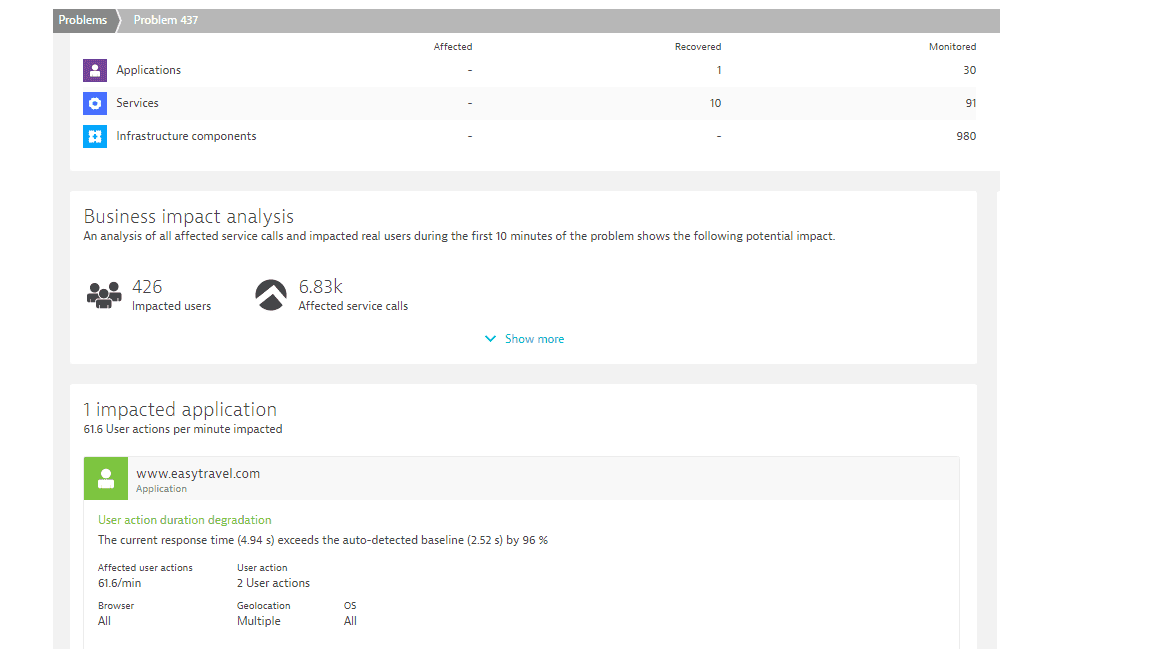Click the Infrastructure components icon
The width and height of the screenshot is (1155, 649).
95,136
